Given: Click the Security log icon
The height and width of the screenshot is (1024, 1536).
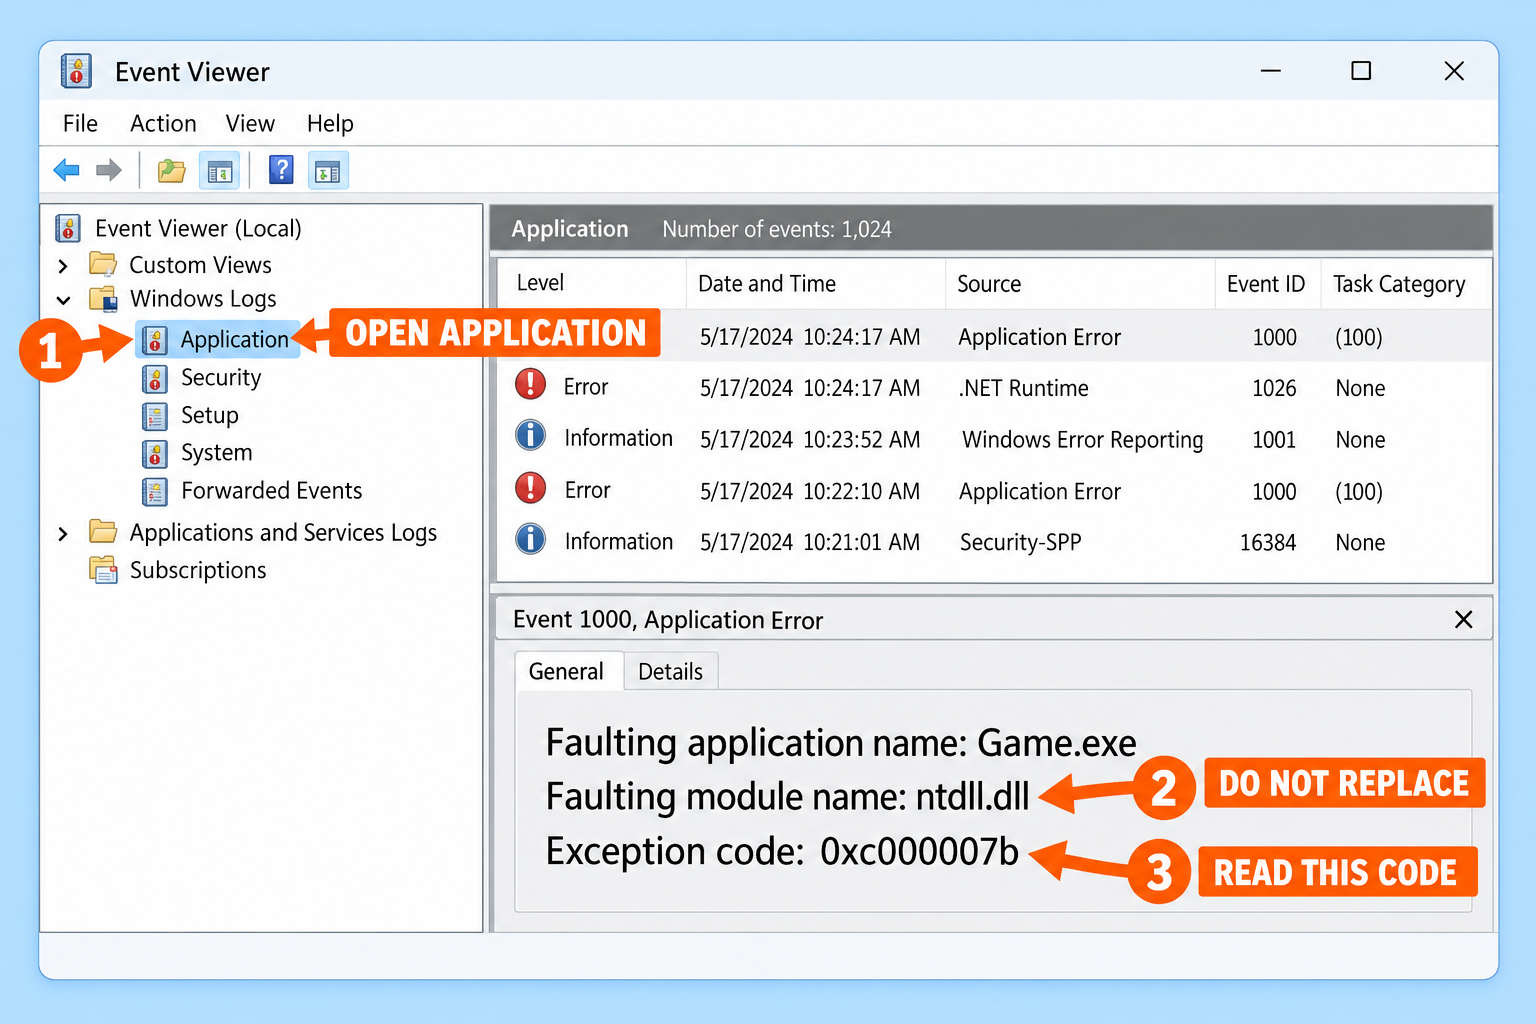Looking at the screenshot, I should [154, 379].
